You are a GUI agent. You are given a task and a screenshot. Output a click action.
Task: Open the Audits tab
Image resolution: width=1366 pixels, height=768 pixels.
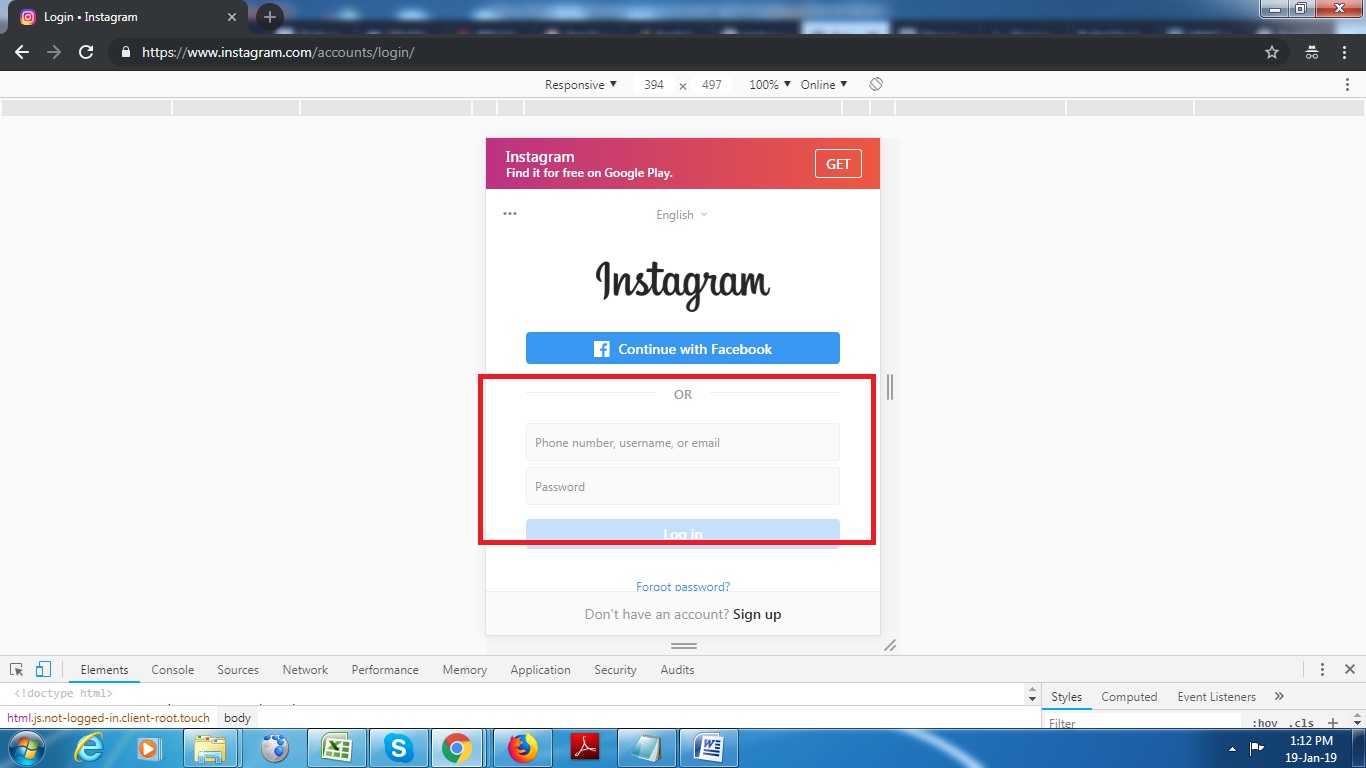tap(677, 670)
